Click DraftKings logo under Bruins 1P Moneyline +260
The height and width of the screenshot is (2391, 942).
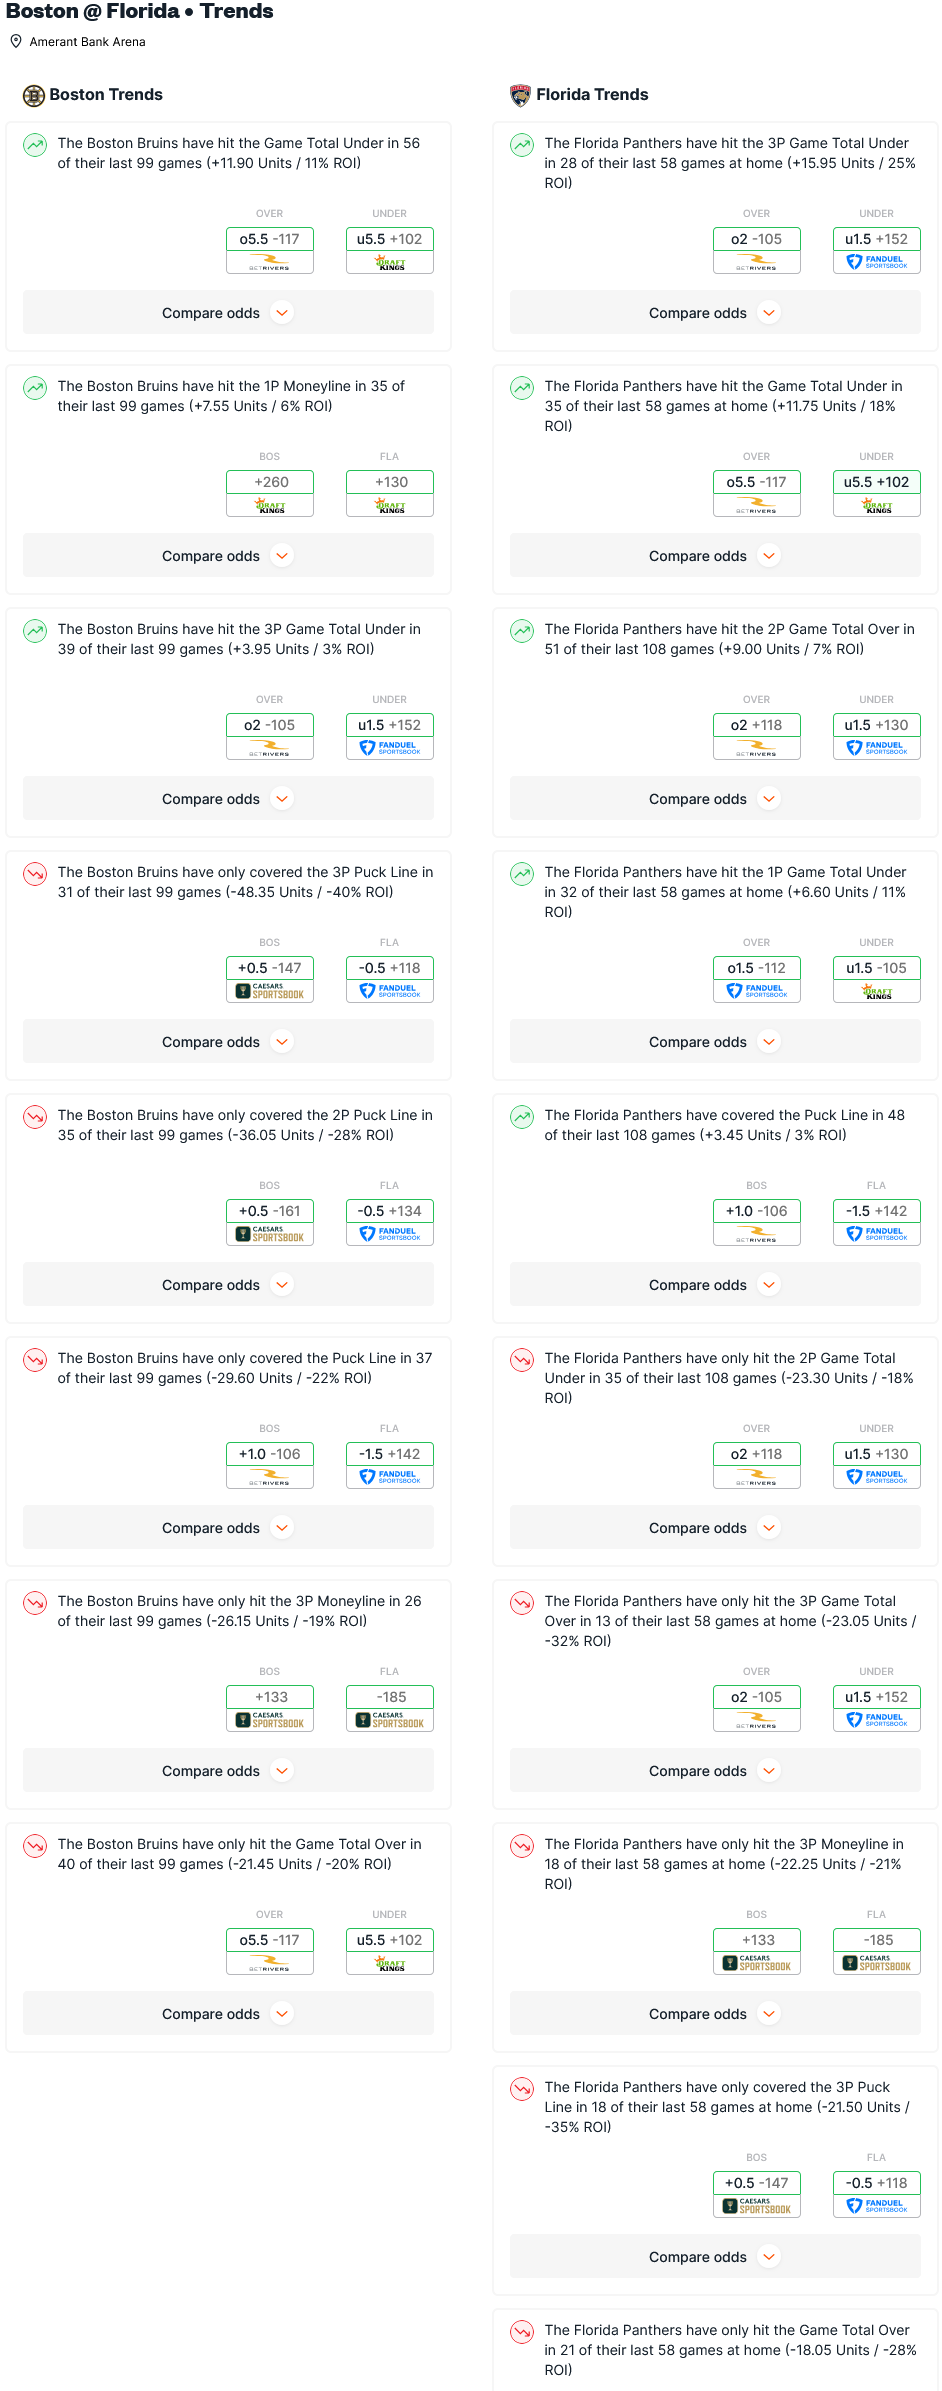(x=270, y=506)
